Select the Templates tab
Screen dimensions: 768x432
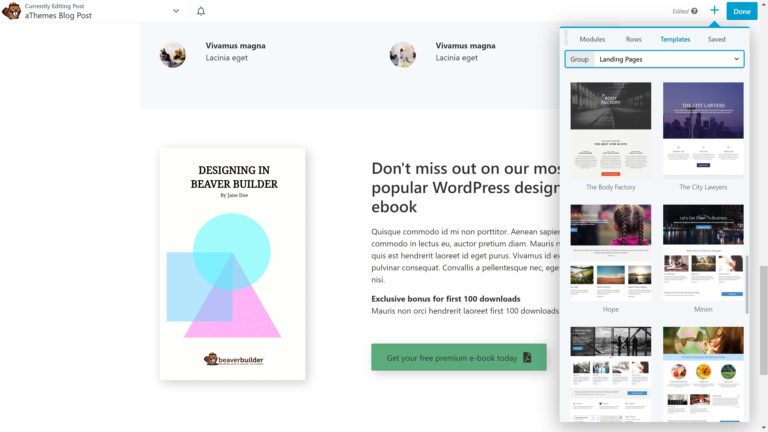tap(675, 39)
